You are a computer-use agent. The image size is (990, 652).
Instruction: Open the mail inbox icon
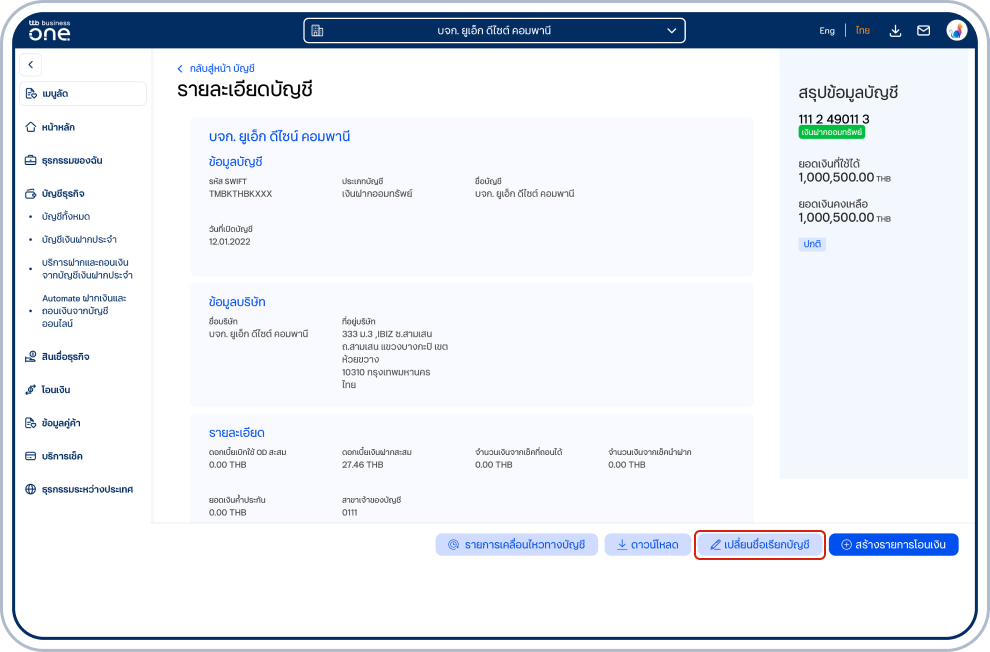(924, 31)
